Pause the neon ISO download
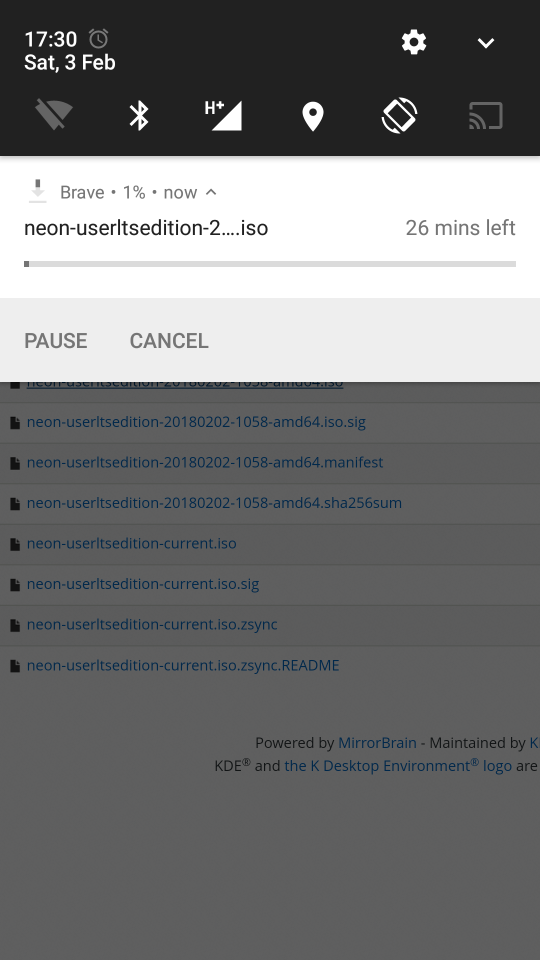 pyautogui.click(x=56, y=341)
